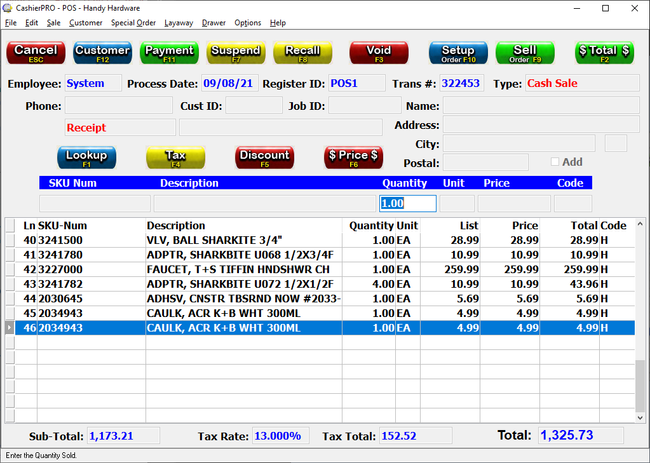Open the Layaway menu
Viewport: 650px width, 463px height.
coord(179,23)
